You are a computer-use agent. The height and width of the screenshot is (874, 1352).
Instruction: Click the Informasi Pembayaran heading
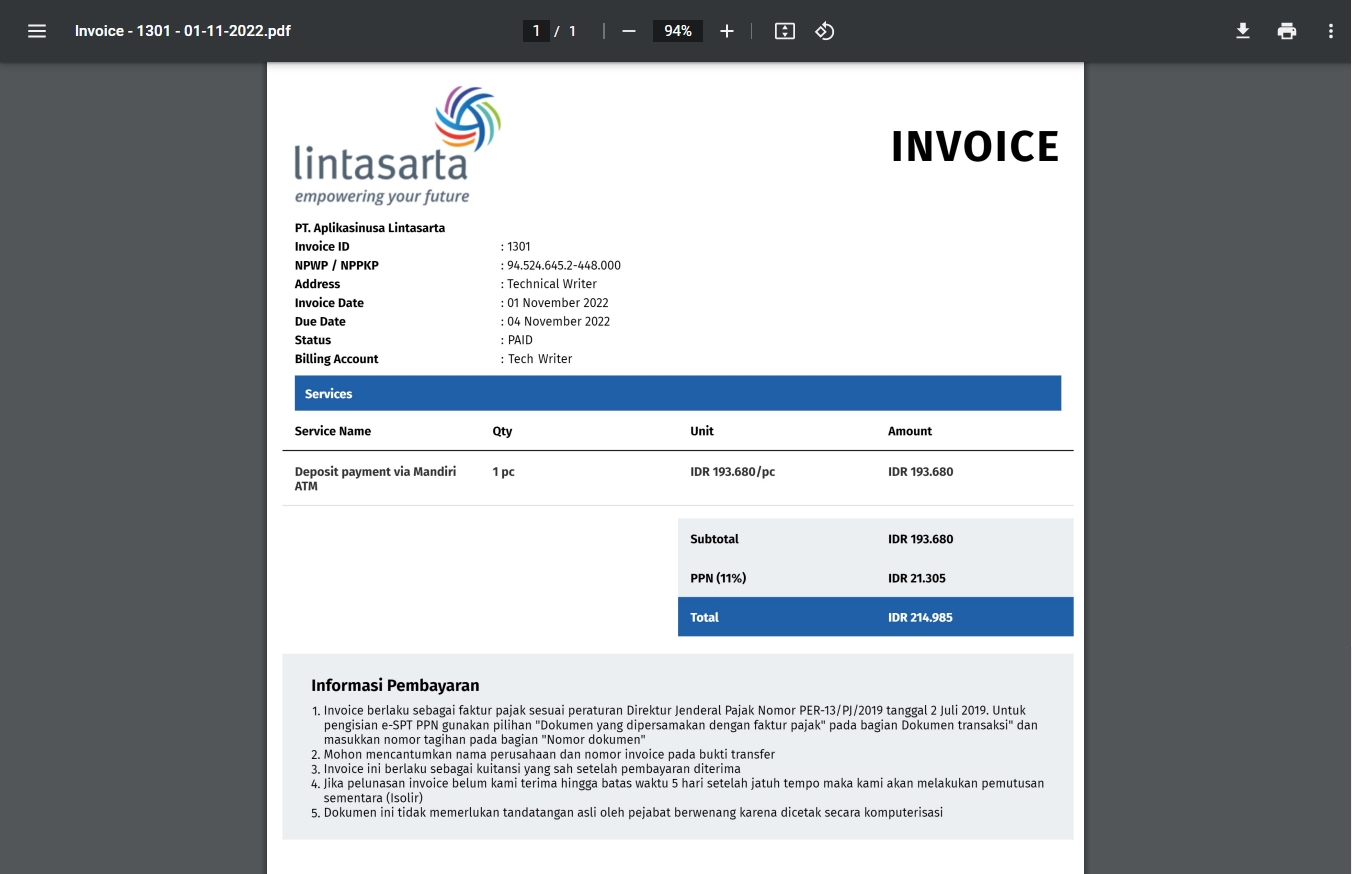(x=395, y=685)
